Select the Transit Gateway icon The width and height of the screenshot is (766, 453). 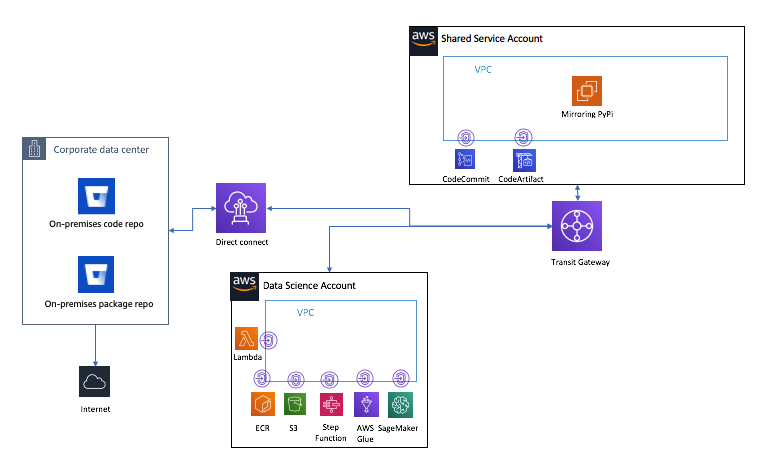click(x=577, y=226)
